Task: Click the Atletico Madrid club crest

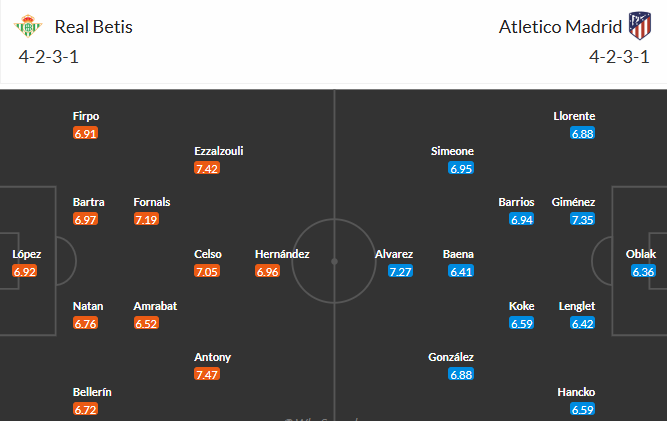Action: coord(637,26)
